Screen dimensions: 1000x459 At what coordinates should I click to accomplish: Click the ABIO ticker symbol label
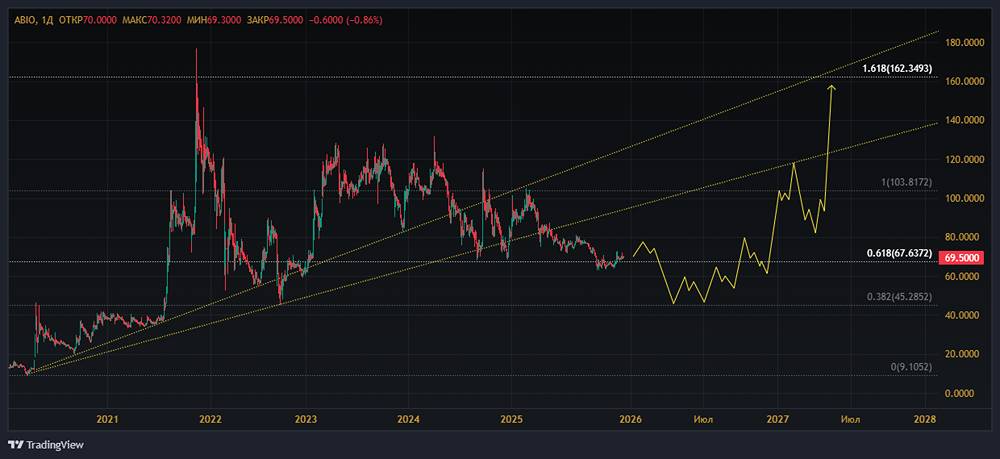coord(25,20)
